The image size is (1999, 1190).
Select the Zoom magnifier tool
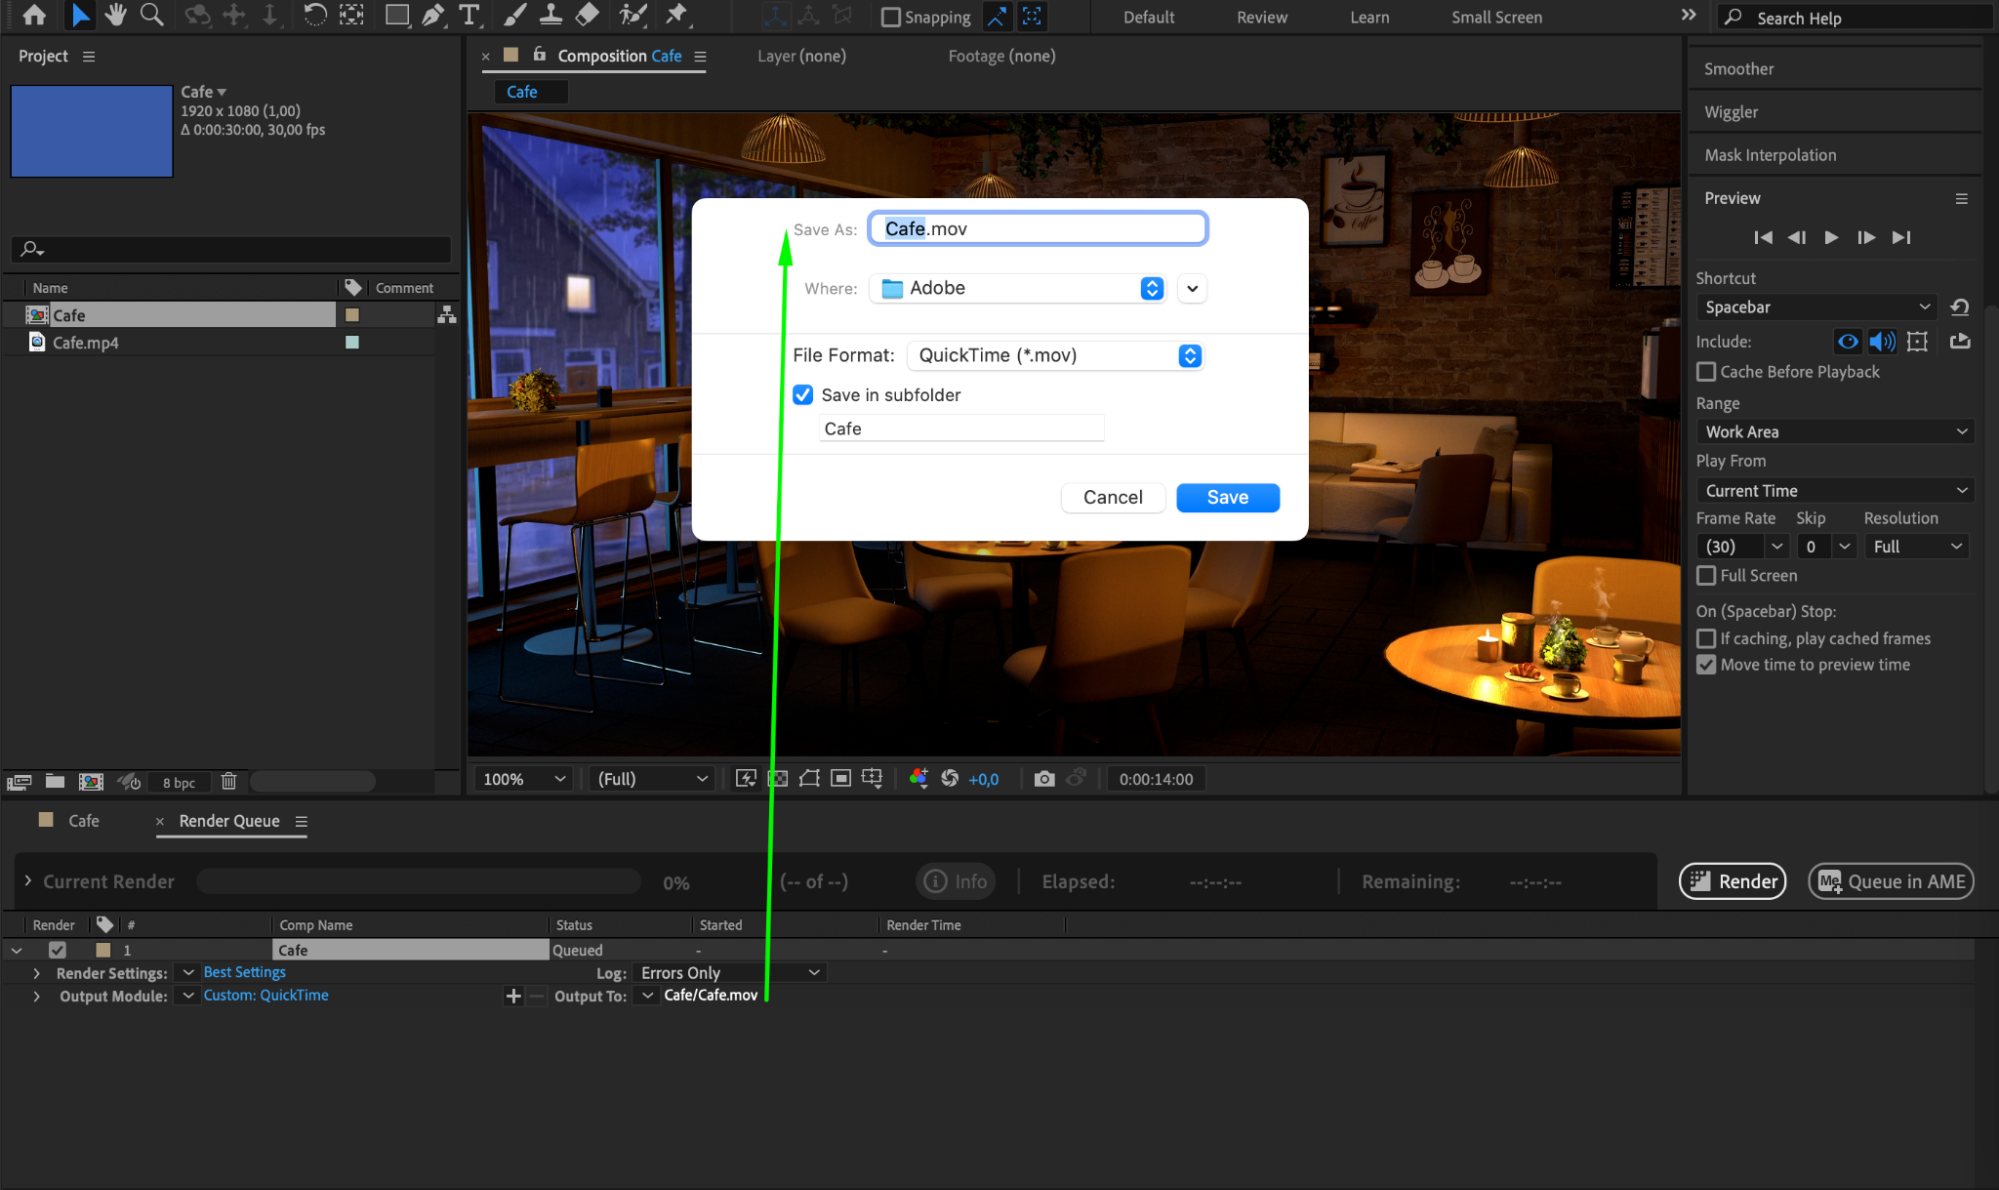pyautogui.click(x=152, y=15)
